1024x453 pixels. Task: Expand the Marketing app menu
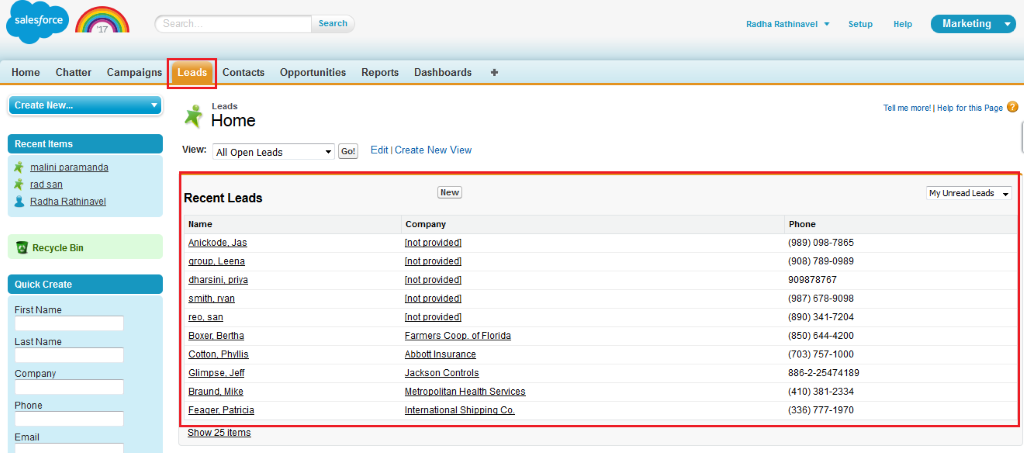click(x=973, y=24)
